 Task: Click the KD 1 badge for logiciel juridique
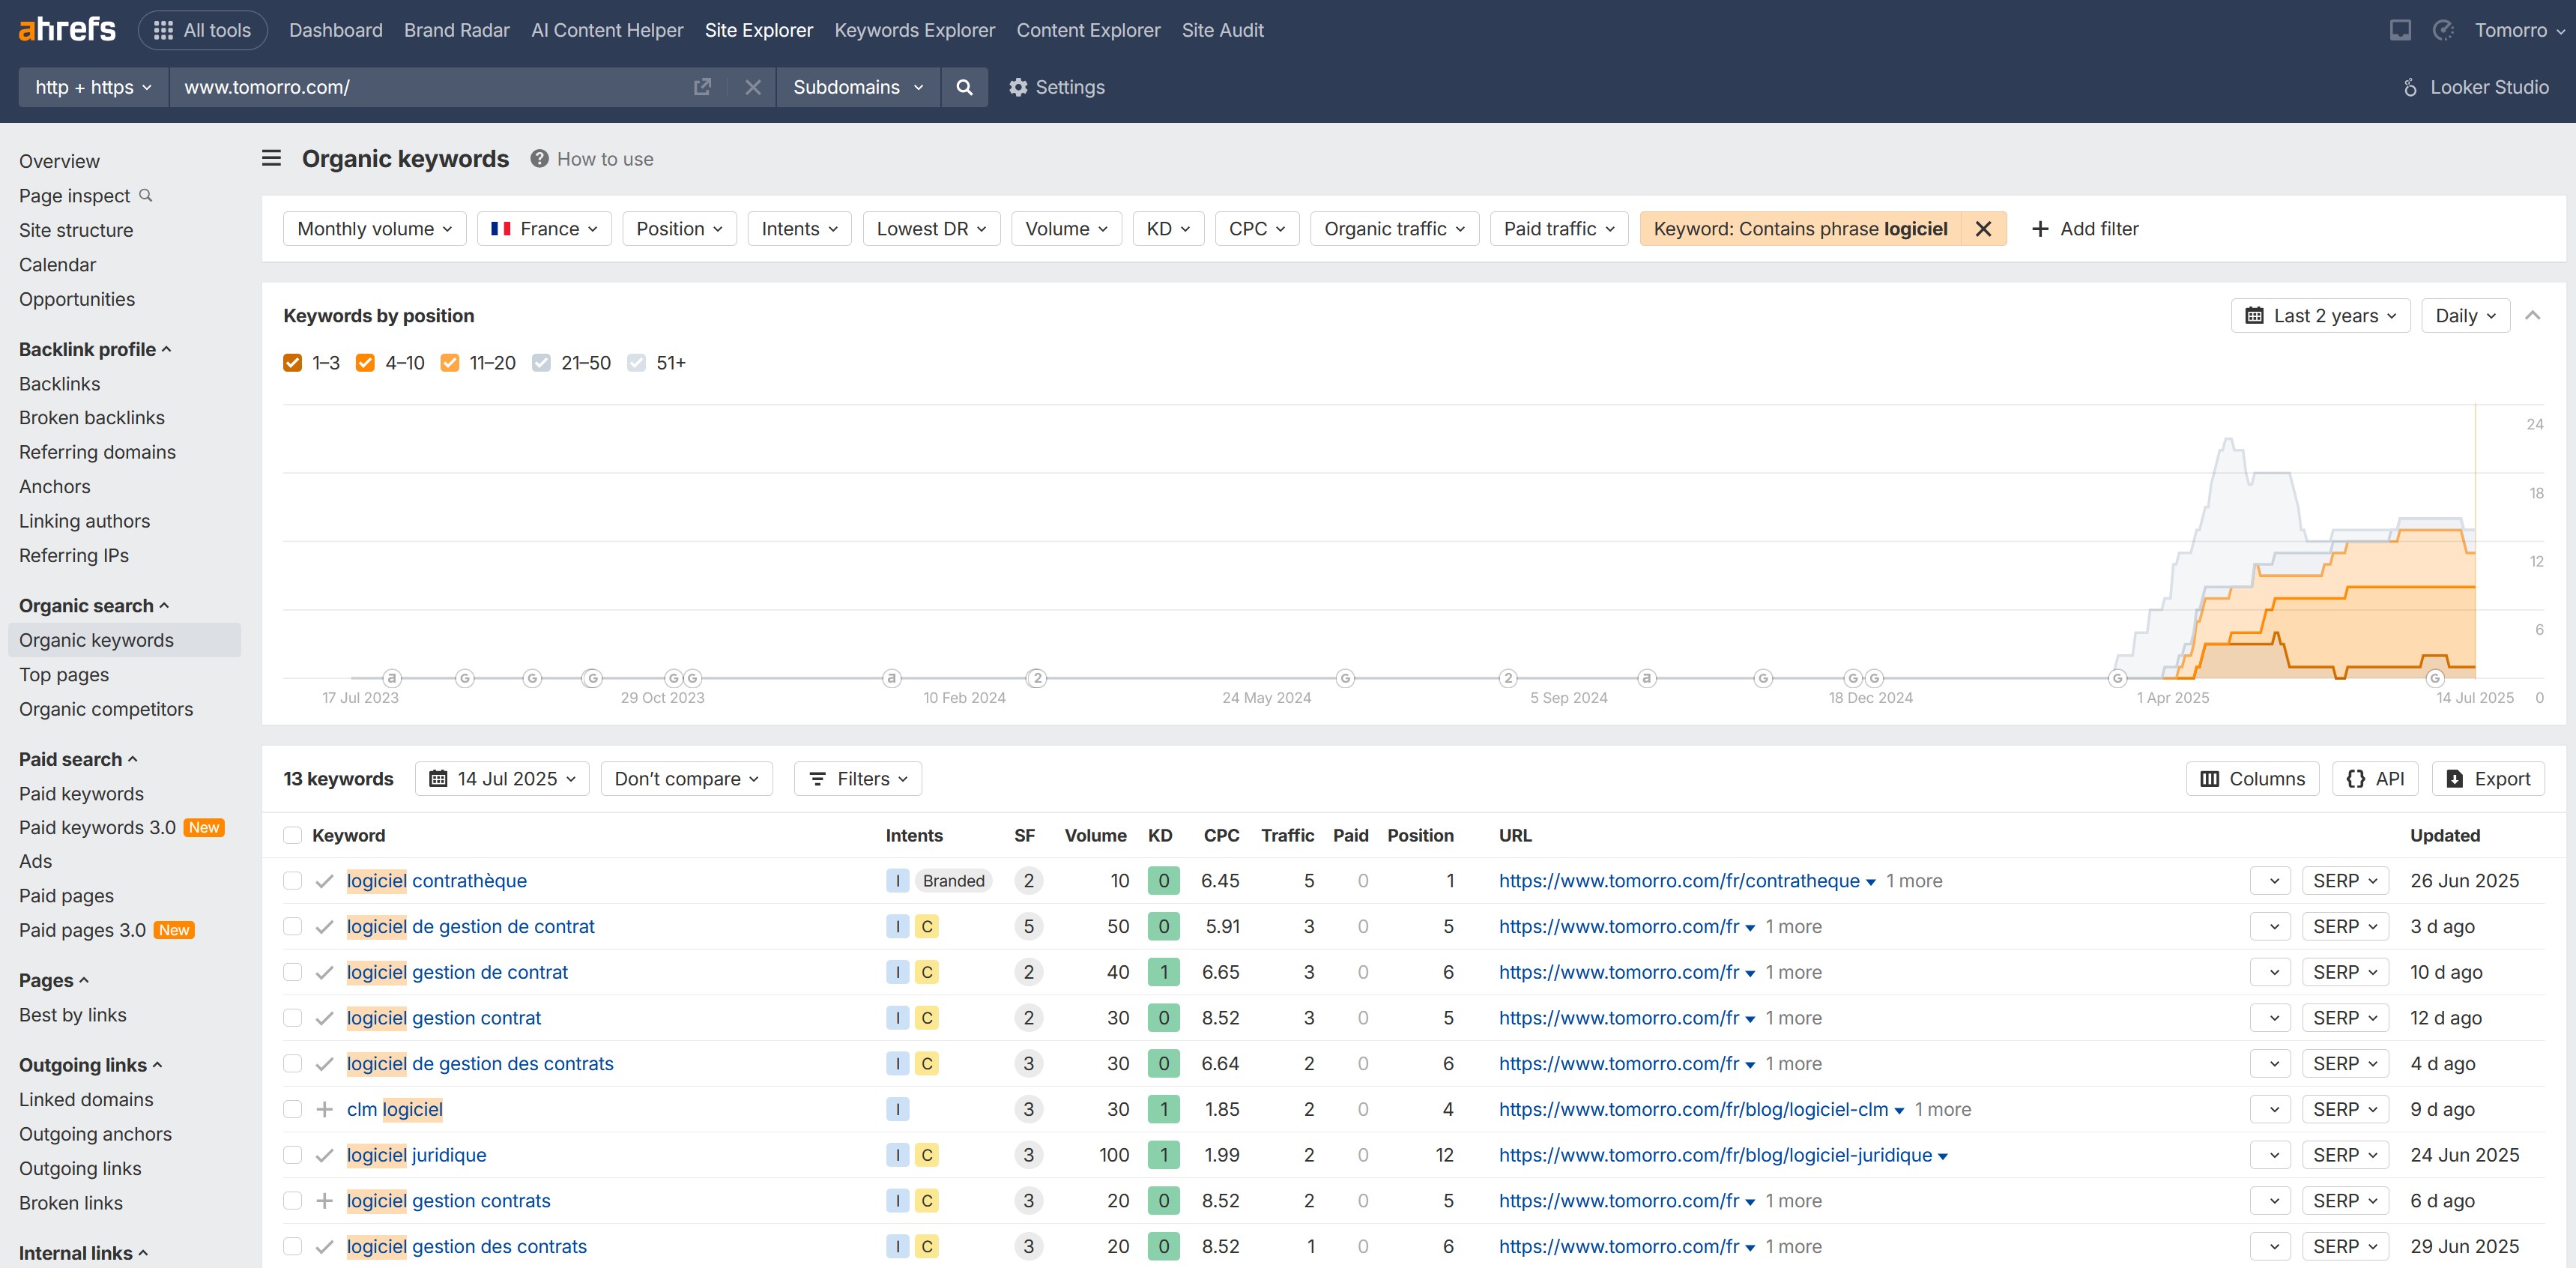coord(1163,1155)
